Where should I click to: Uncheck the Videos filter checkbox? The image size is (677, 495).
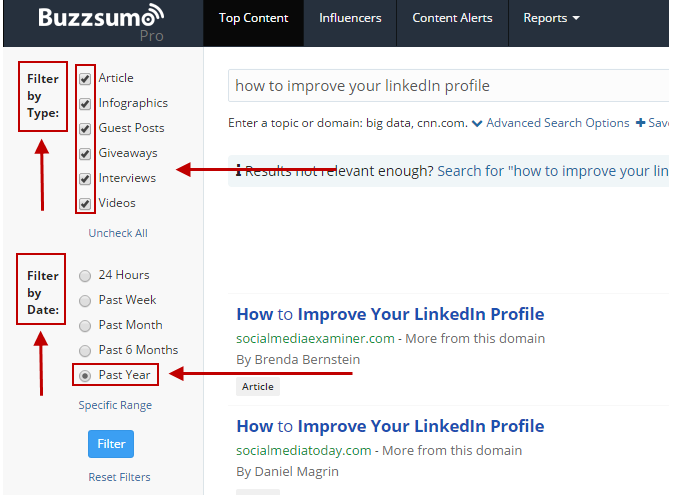pos(85,203)
